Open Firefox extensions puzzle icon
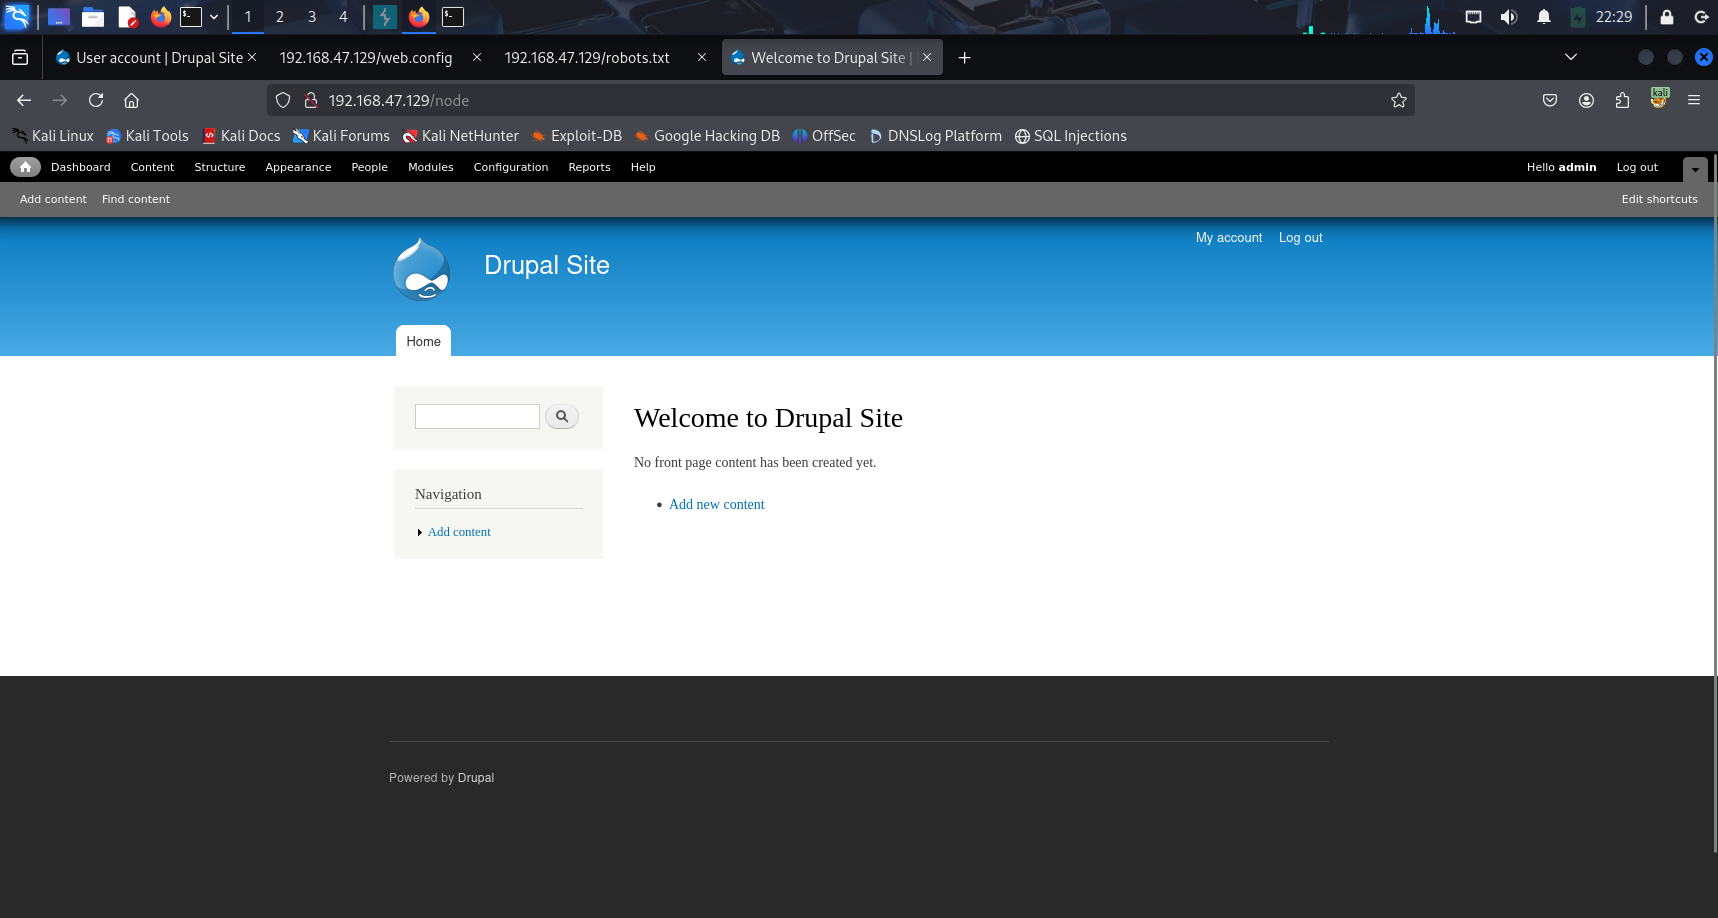The image size is (1718, 918). click(x=1622, y=100)
